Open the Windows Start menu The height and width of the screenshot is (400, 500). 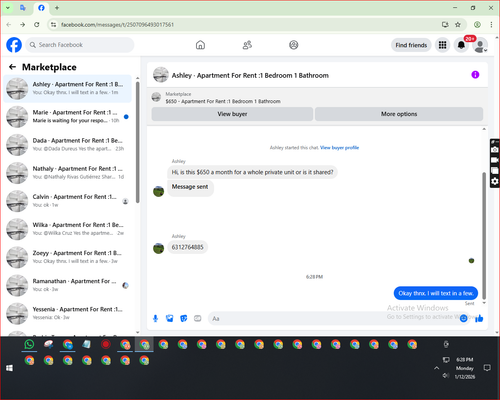[9, 368]
